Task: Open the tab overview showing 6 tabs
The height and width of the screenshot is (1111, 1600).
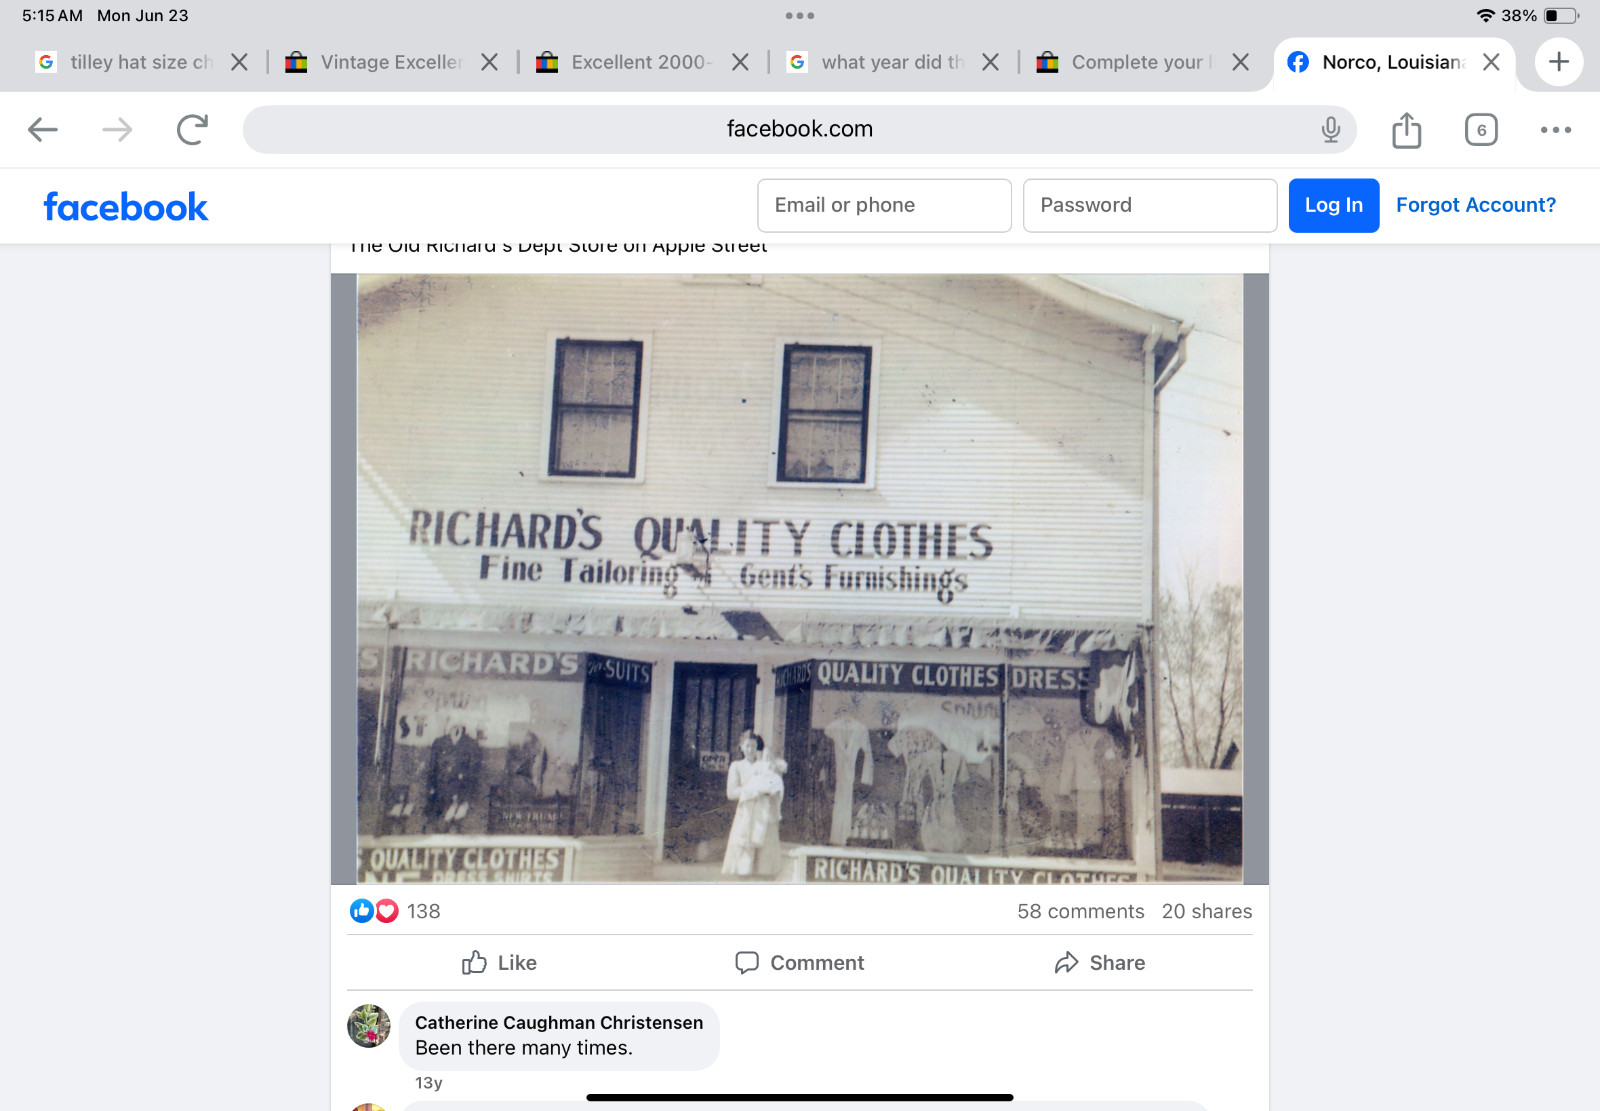Action: [x=1481, y=129]
